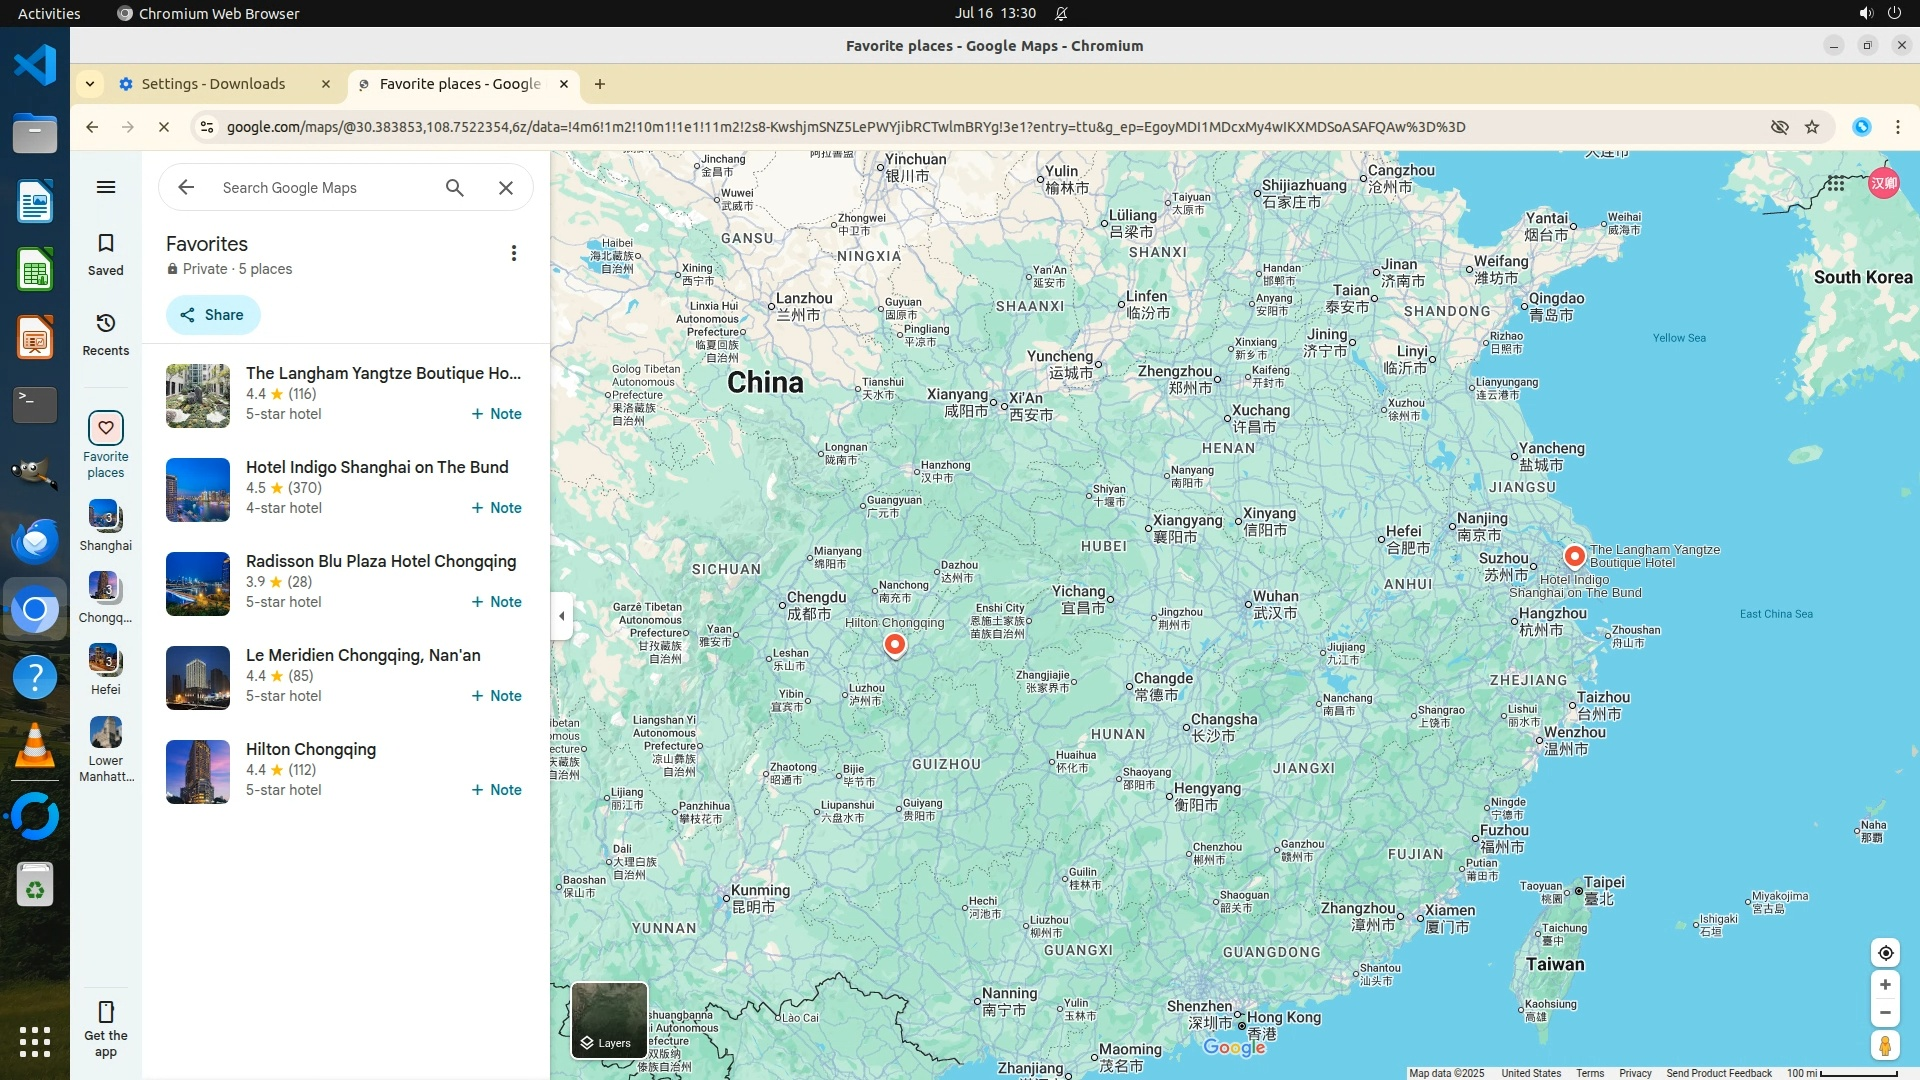The width and height of the screenshot is (1920, 1080).
Task: Click the search magnifier icon
Action: point(455,188)
